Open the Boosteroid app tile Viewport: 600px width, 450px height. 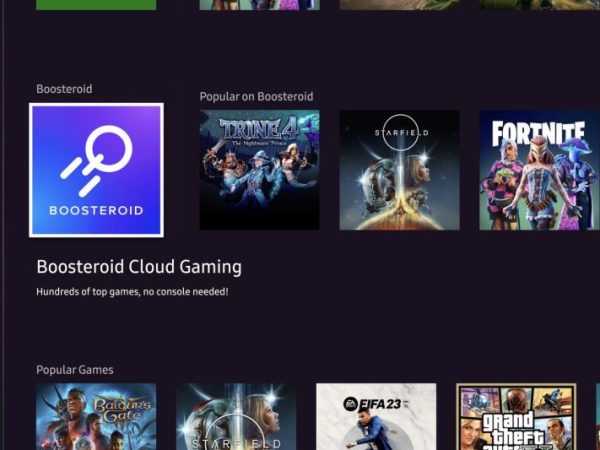[x=96, y=170]
